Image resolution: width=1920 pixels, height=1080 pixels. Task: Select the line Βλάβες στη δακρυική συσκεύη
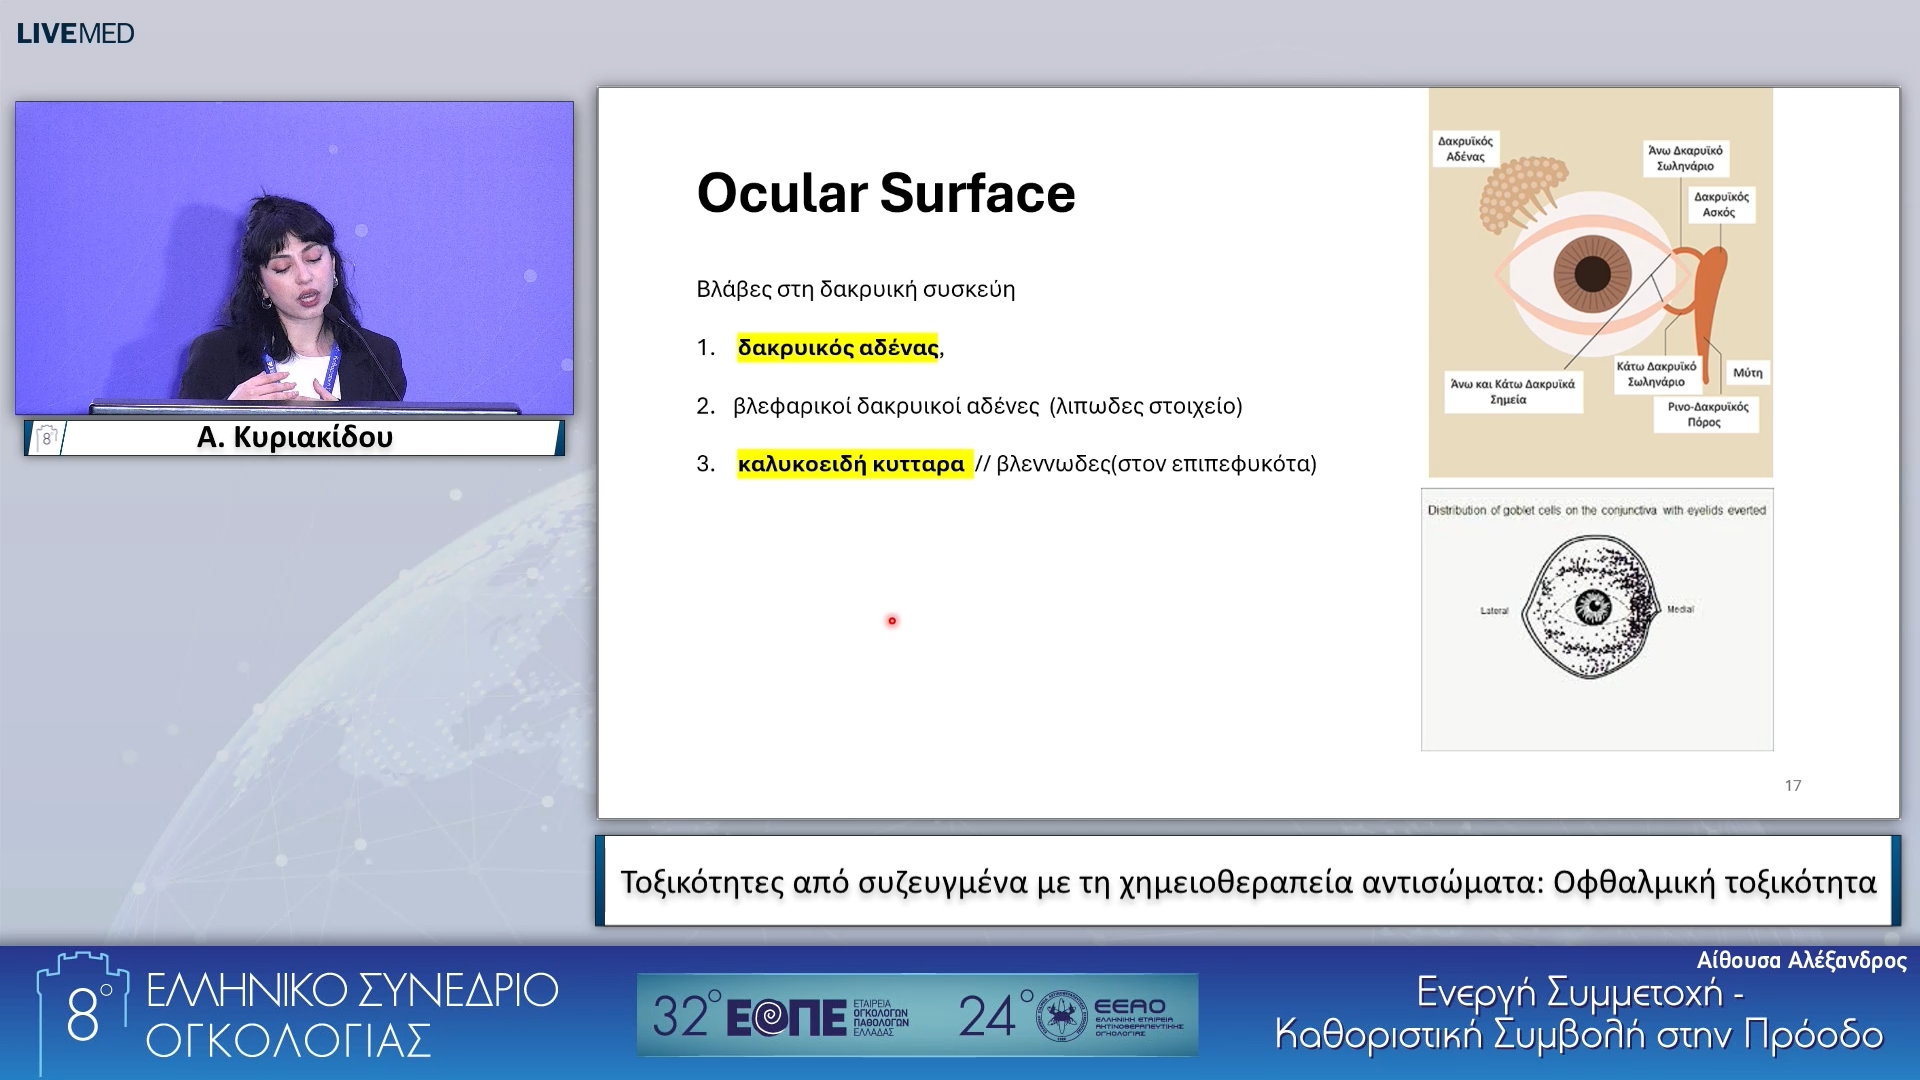pos(856,289)
